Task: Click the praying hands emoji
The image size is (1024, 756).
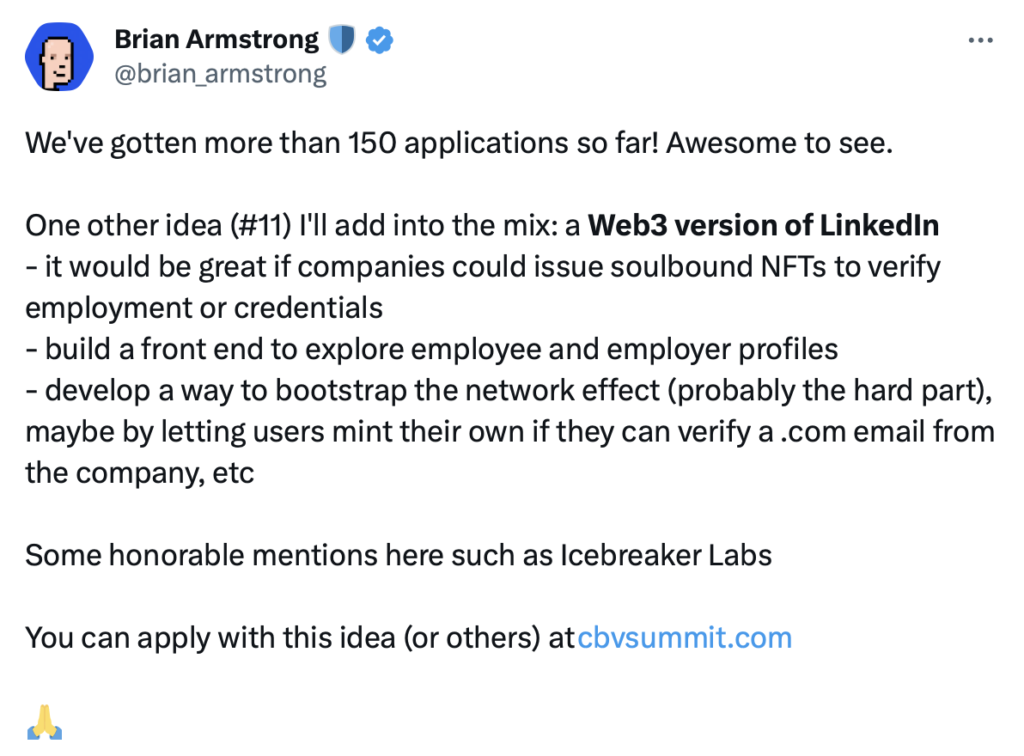Action: coord(45,721)
